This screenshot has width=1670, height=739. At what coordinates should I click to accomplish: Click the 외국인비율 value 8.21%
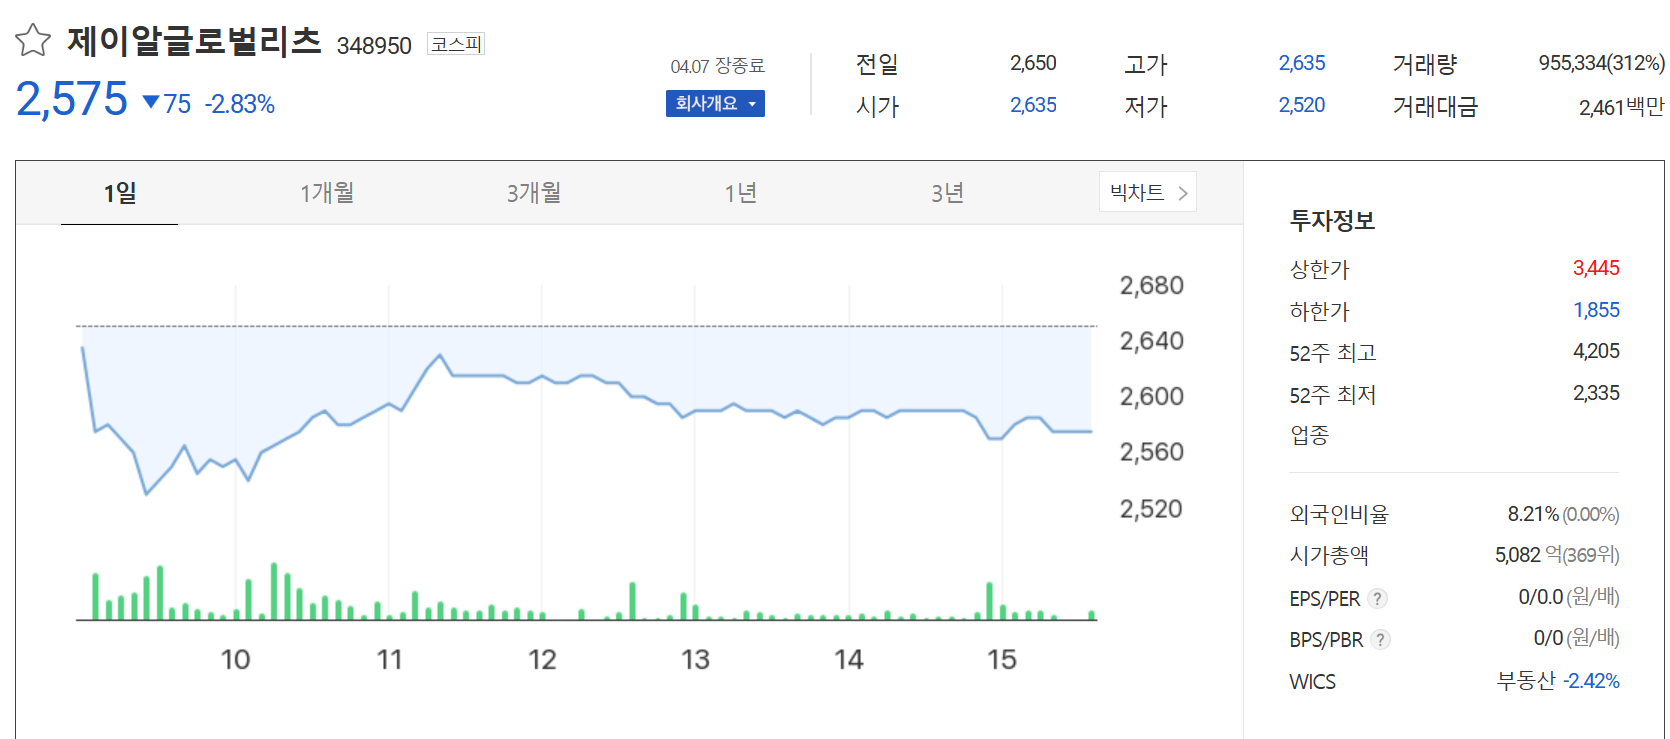pos(1533,514)
